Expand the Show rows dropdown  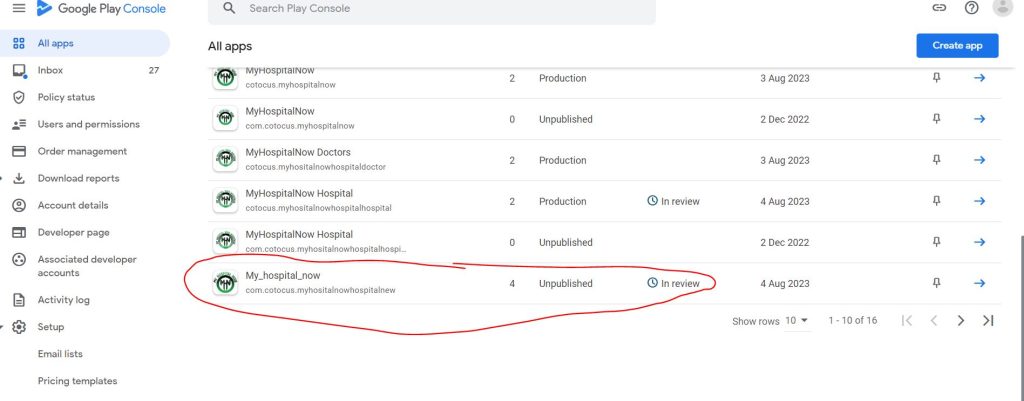797,321
